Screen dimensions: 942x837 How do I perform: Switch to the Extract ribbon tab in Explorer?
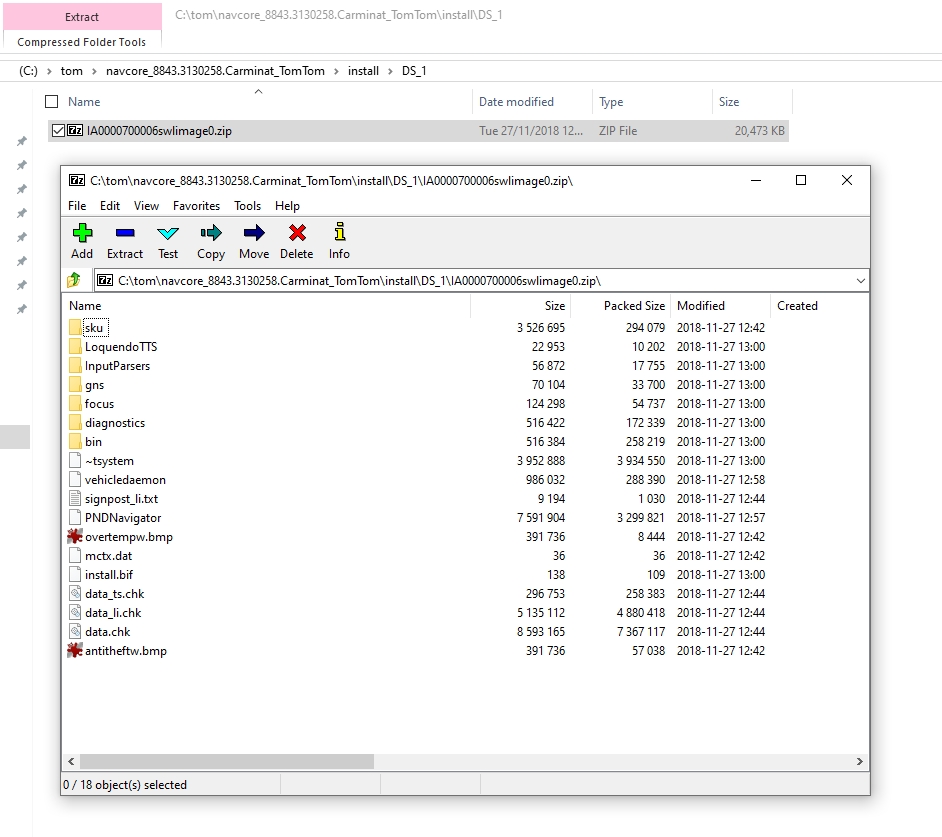point(82,17)
